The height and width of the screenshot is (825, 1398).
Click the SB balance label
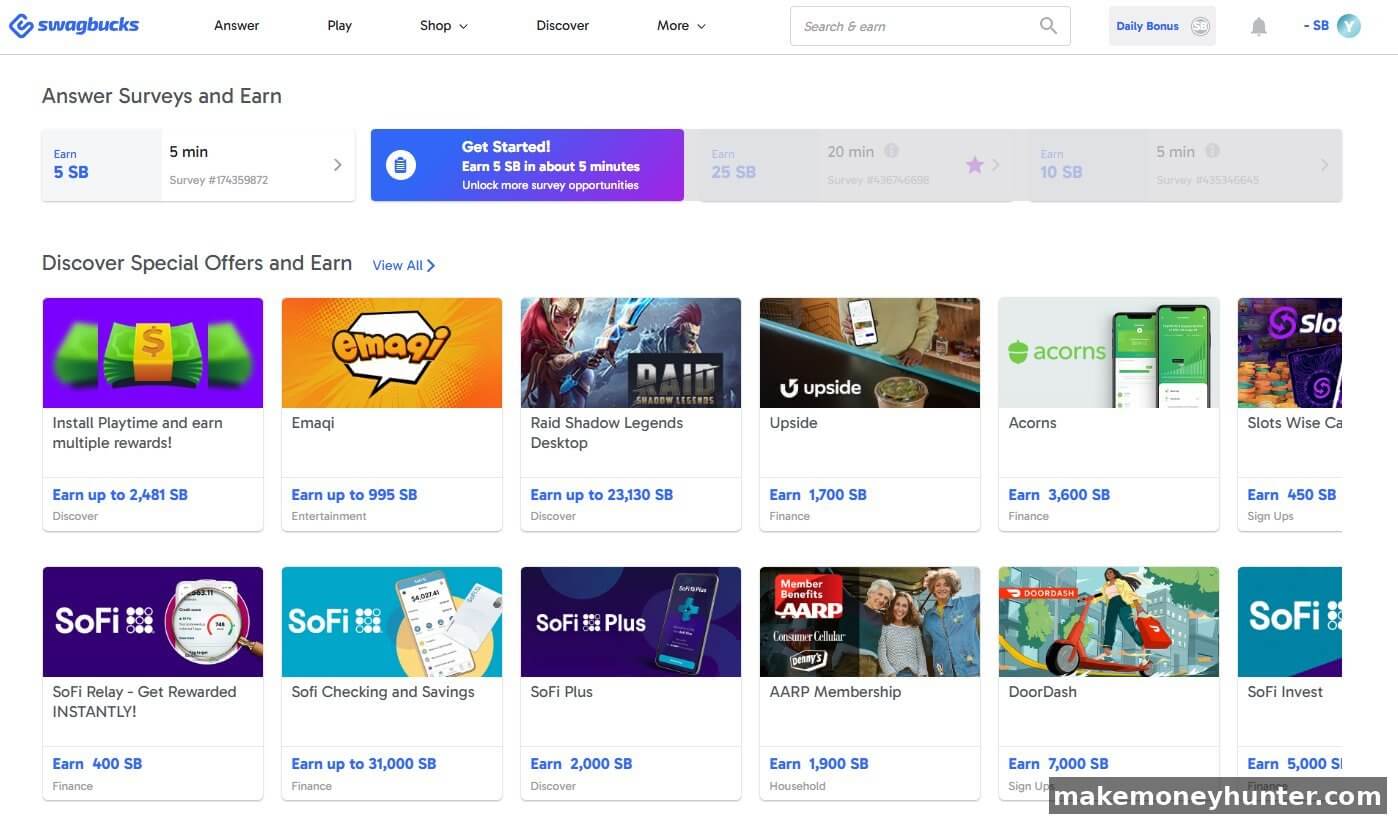click(1316, 26)
